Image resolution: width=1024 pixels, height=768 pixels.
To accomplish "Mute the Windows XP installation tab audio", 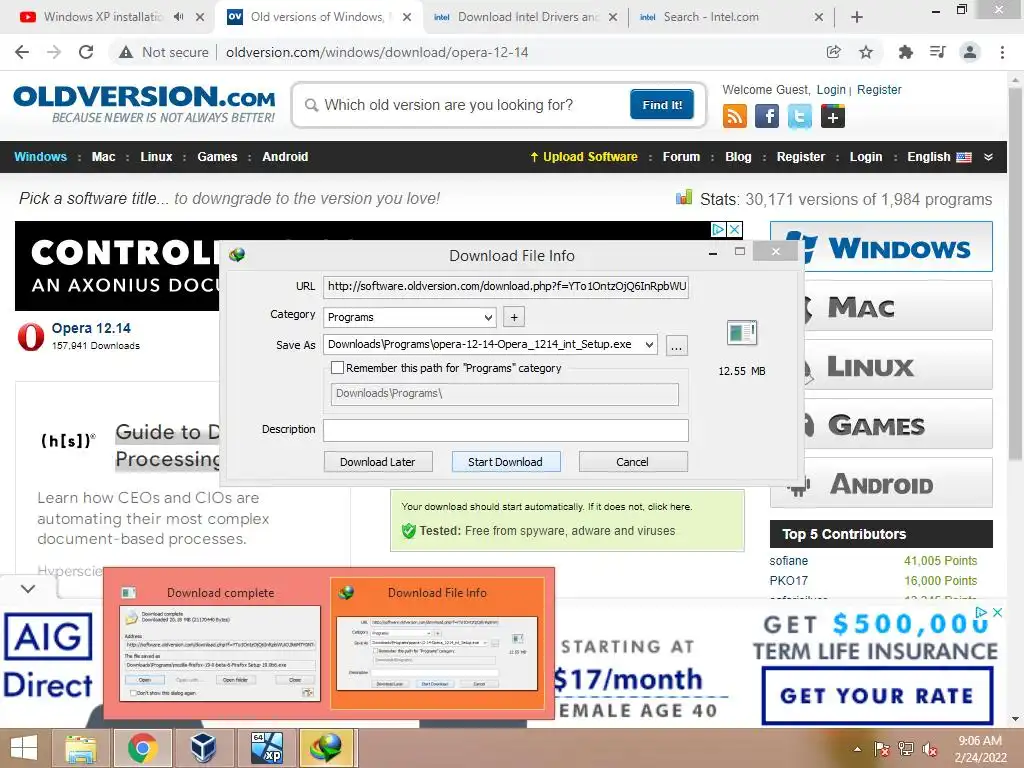I will pyautogui.click(x=178, y=17).
